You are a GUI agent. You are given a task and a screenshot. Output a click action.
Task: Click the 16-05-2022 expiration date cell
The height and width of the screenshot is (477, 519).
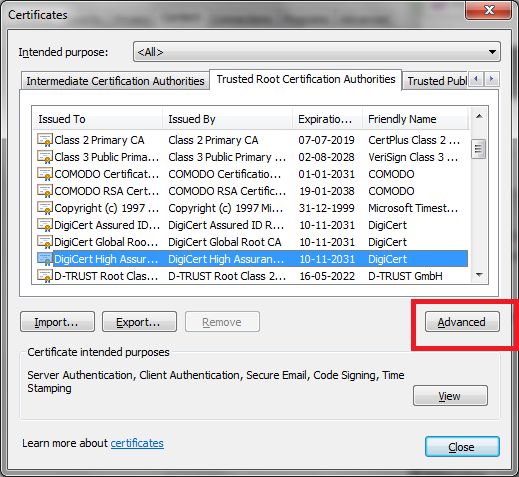click(x=327, y=276)
